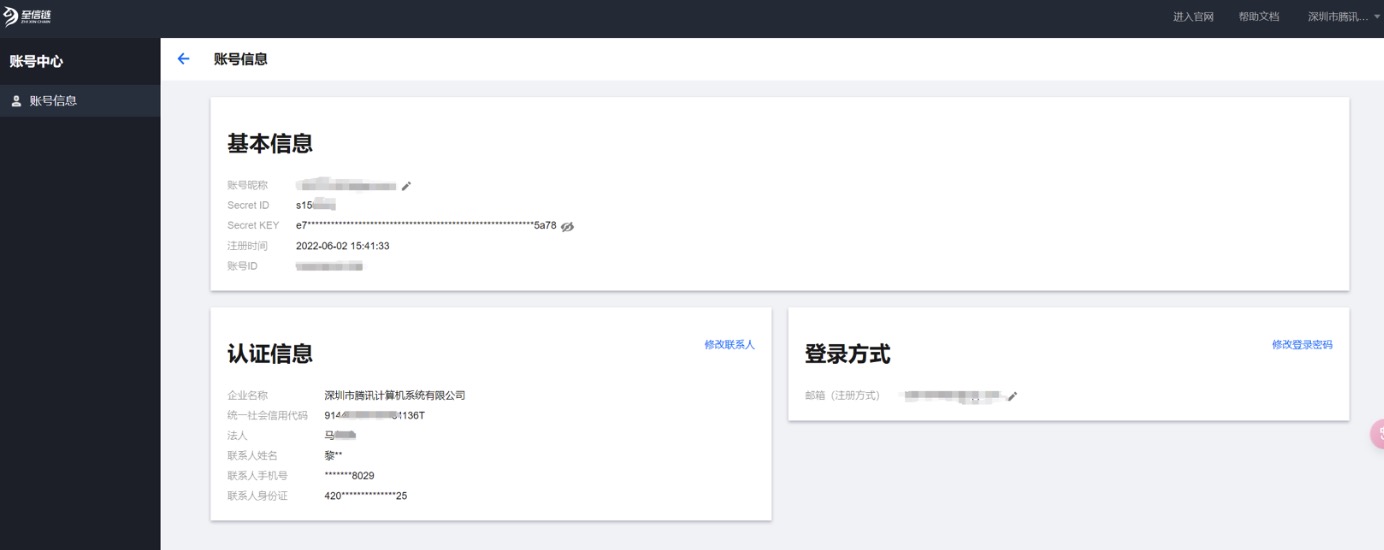Click the company name 深圳市腾讯计算机系统有限公司

[395, 396]
